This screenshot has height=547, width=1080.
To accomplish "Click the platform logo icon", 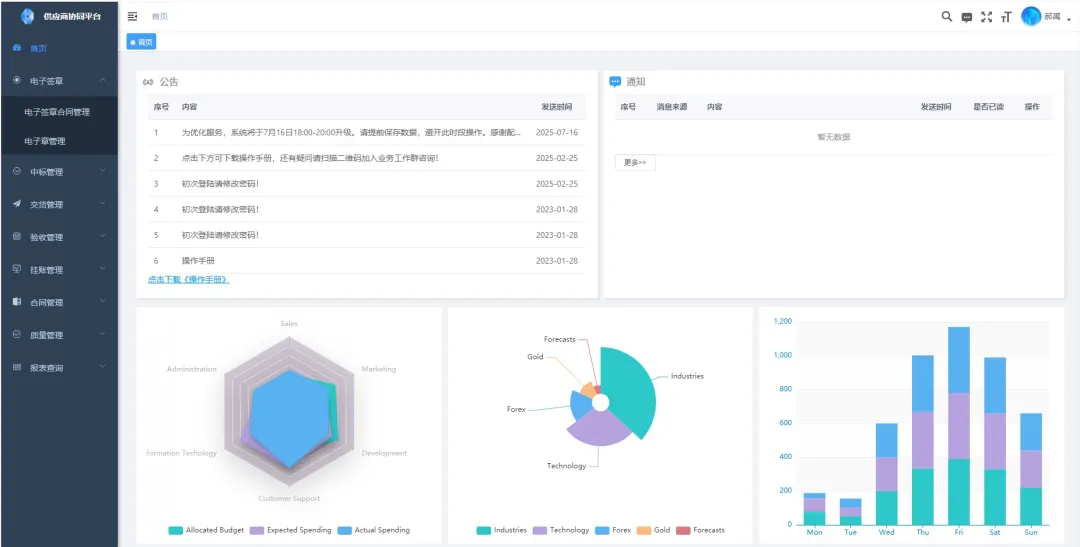I will tap(27, 16).
